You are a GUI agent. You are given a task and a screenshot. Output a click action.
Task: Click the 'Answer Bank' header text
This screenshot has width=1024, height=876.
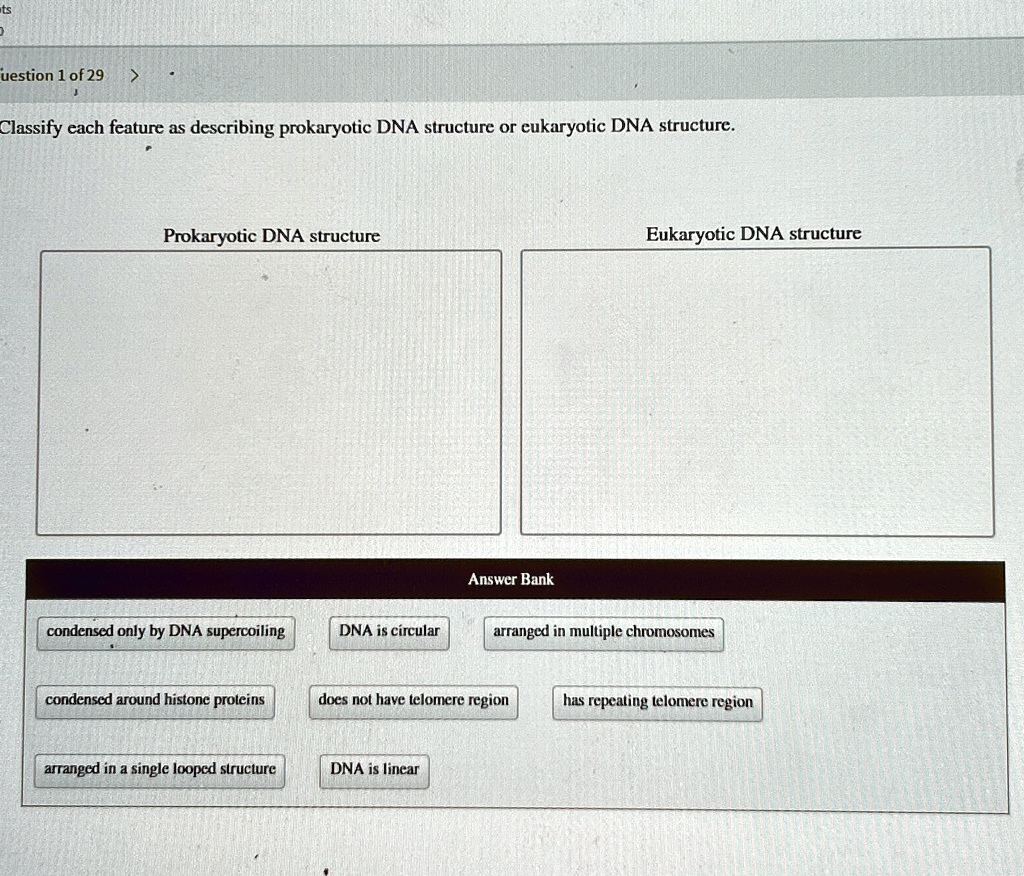click(x=511, y=579)
